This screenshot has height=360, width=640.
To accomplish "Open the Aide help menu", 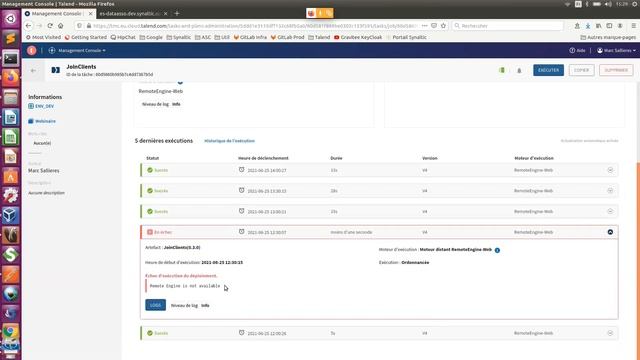I will pos(577,51).
